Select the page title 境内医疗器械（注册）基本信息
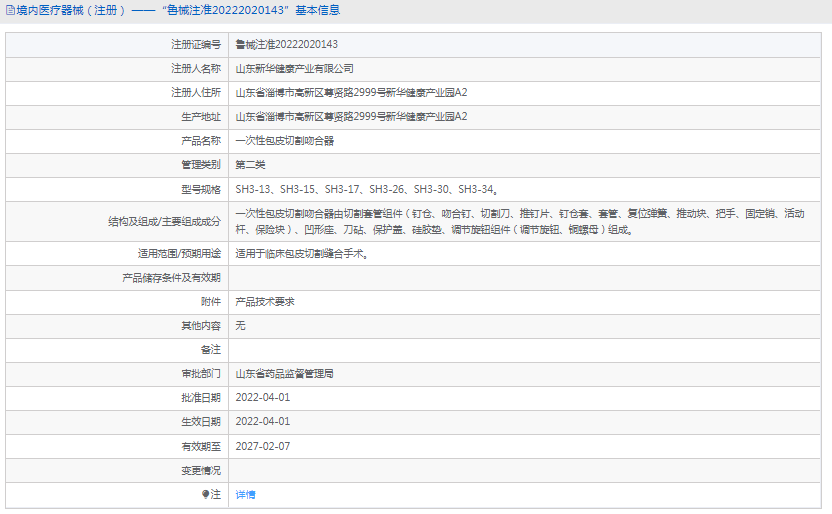Viewport: 832px width, 514px height. coord(178,10)
